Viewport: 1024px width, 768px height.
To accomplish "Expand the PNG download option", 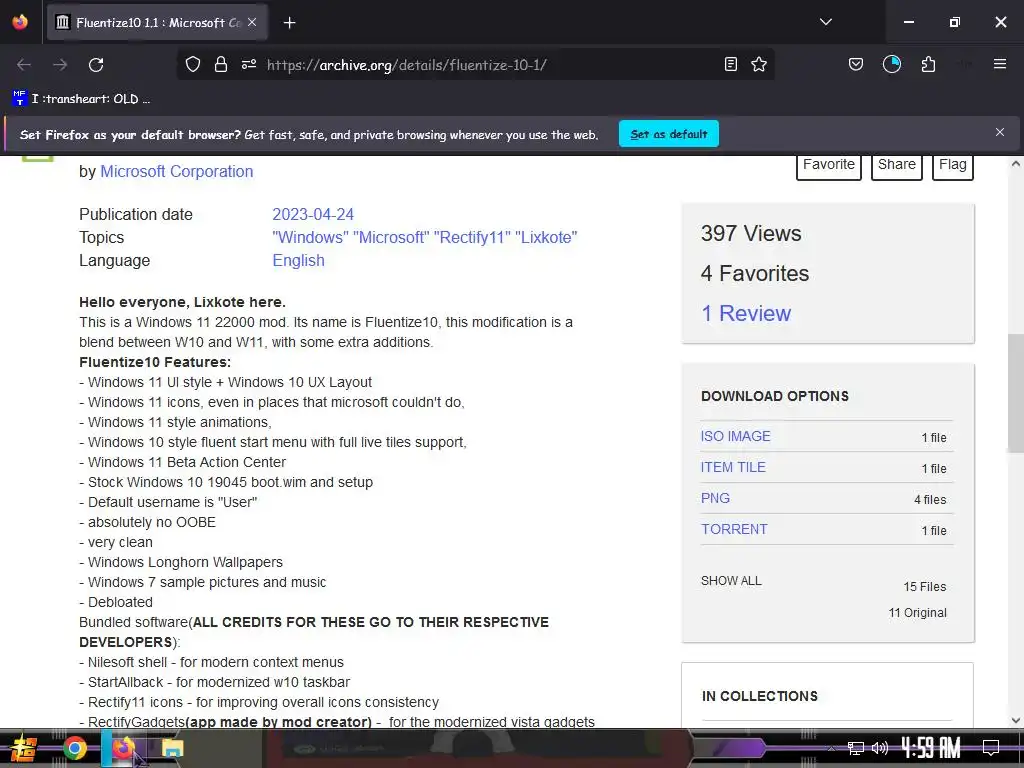I will tap(715, 498).
